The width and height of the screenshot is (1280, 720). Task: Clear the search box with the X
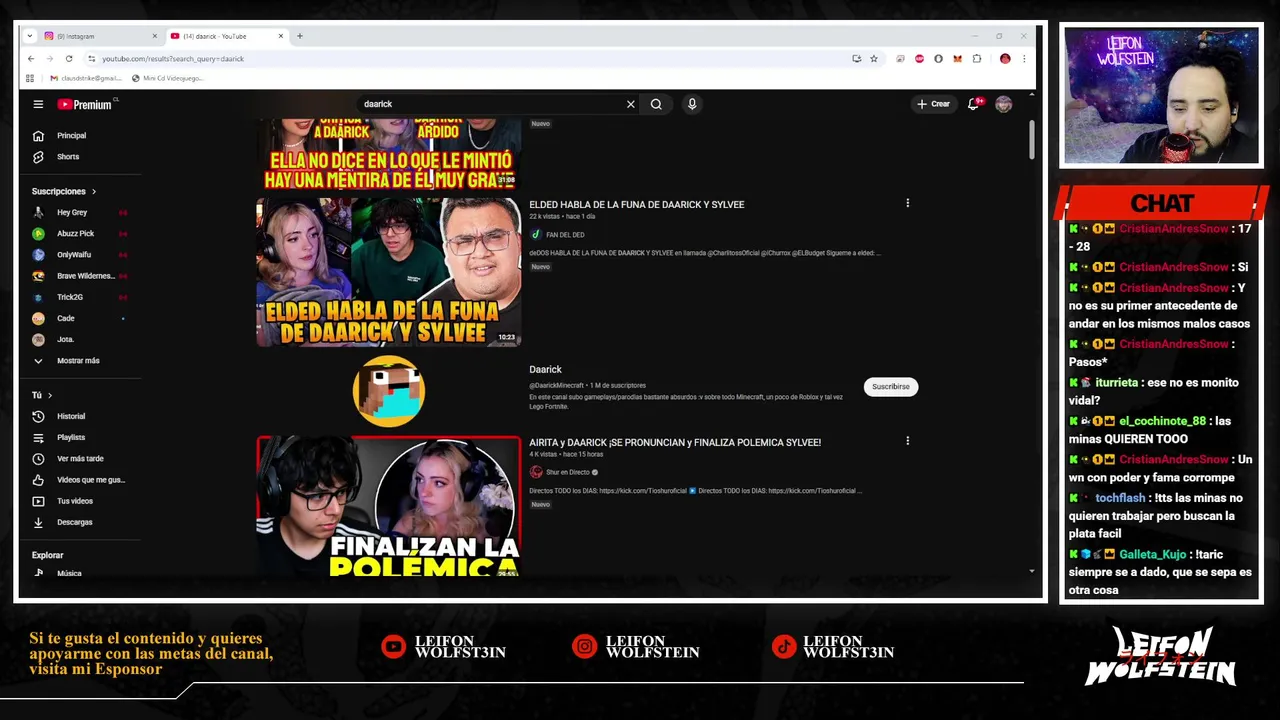point(630,104)
